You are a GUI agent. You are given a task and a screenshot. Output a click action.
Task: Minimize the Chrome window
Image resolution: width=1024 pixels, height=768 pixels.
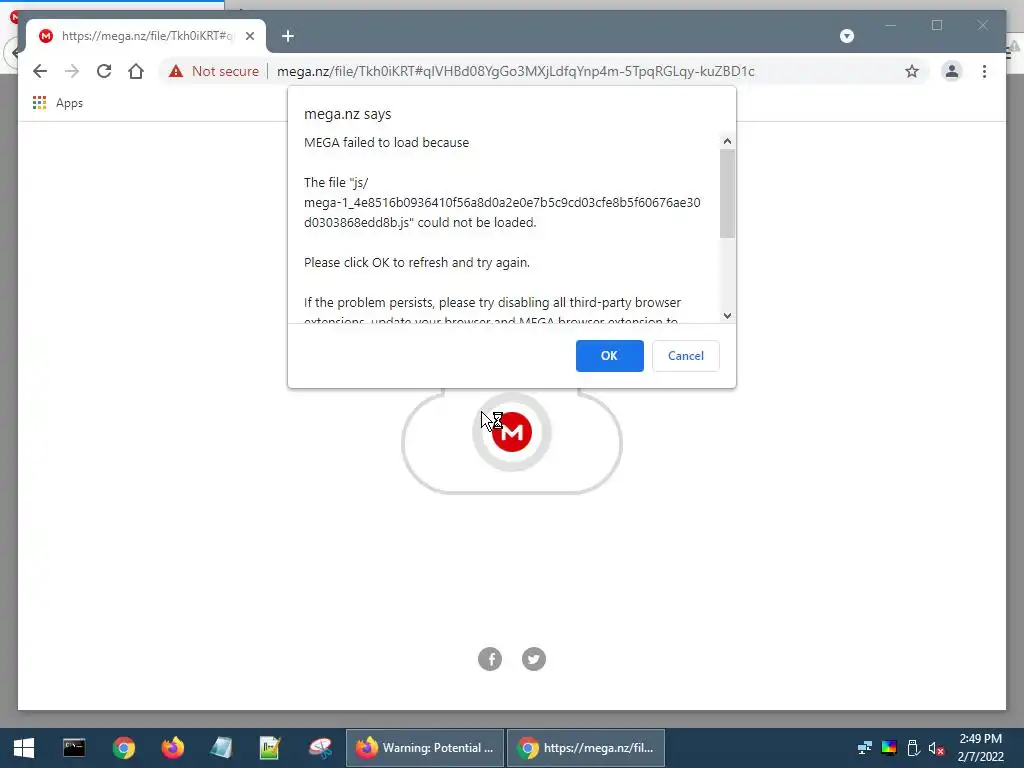[x=891, y=25]
